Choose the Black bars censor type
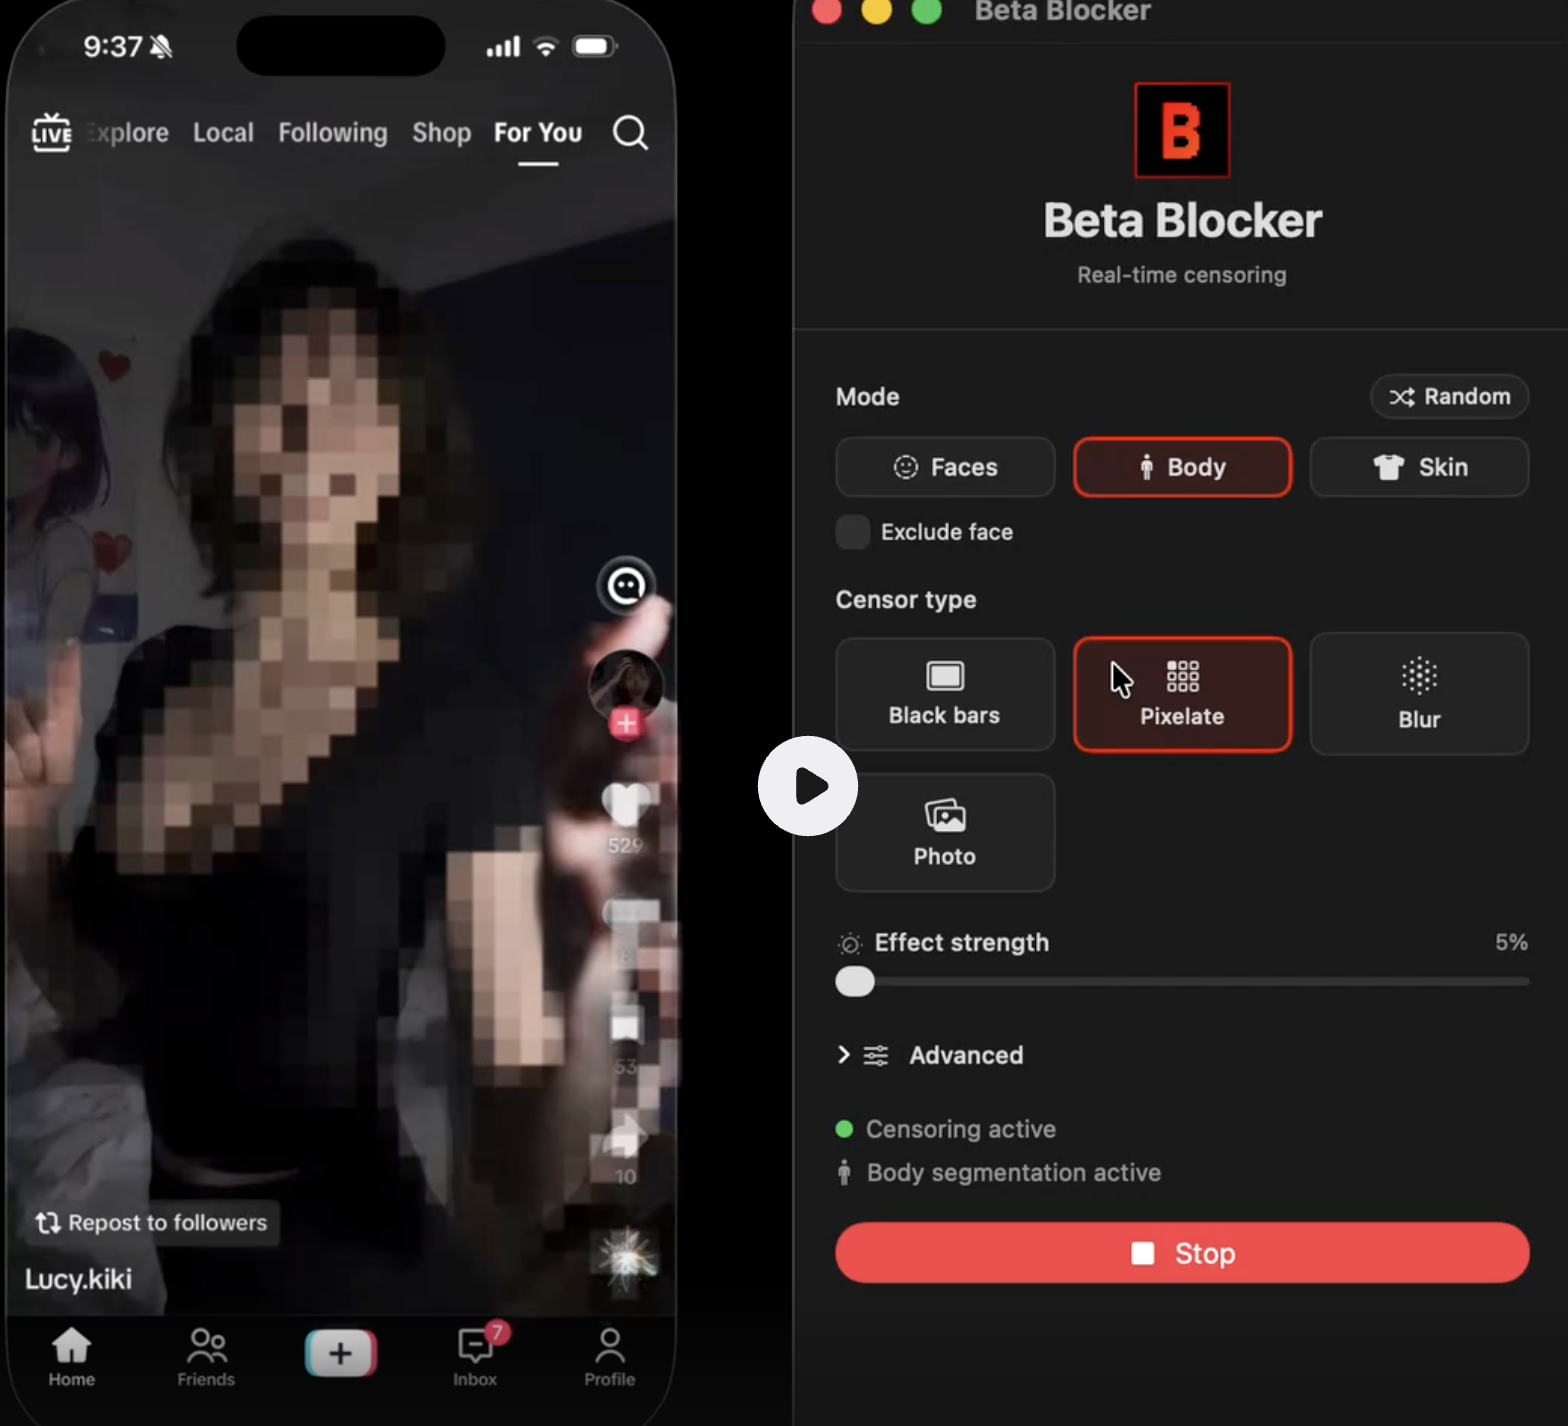The height and width of the screenshot is (1426, 1568). [945, 694]
